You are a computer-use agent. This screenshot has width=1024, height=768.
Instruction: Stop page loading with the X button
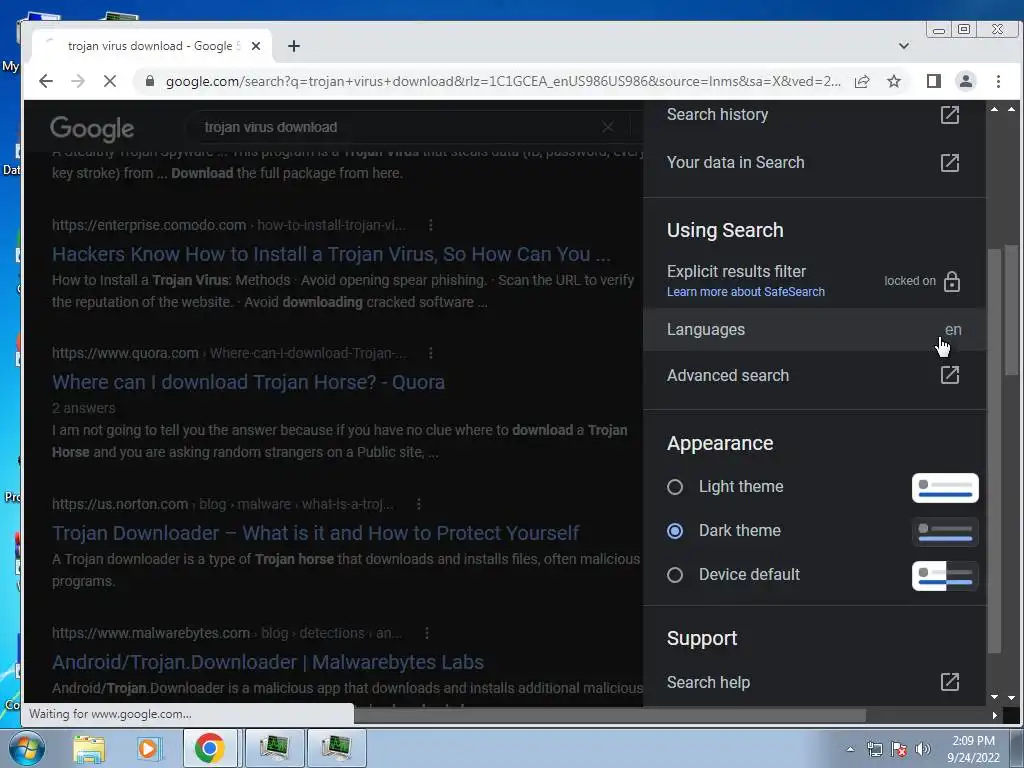point(110,81)
